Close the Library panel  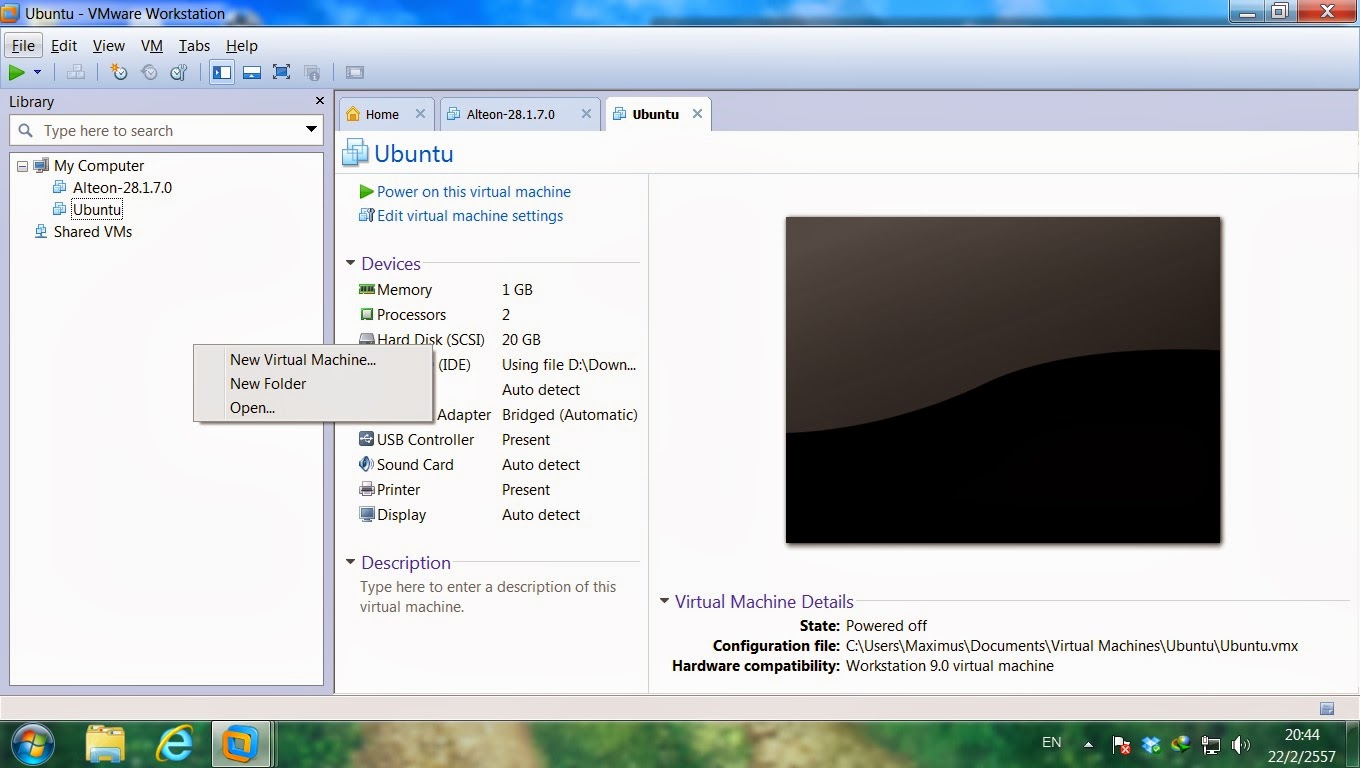click(320, 101)
